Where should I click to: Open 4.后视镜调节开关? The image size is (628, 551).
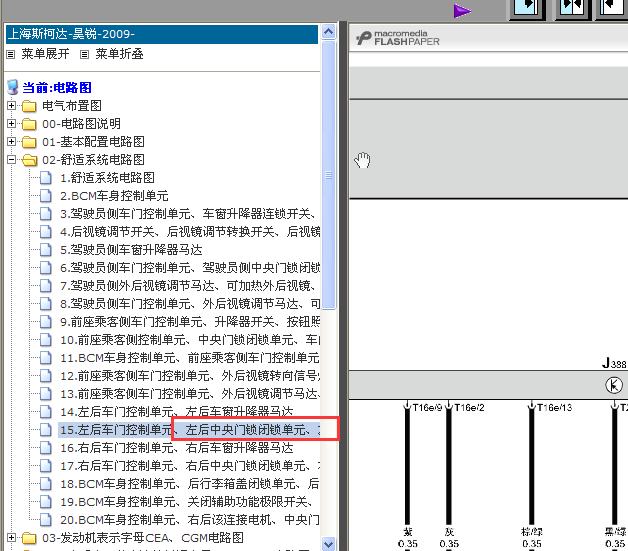pyautogui.click(x=190, y=232)
